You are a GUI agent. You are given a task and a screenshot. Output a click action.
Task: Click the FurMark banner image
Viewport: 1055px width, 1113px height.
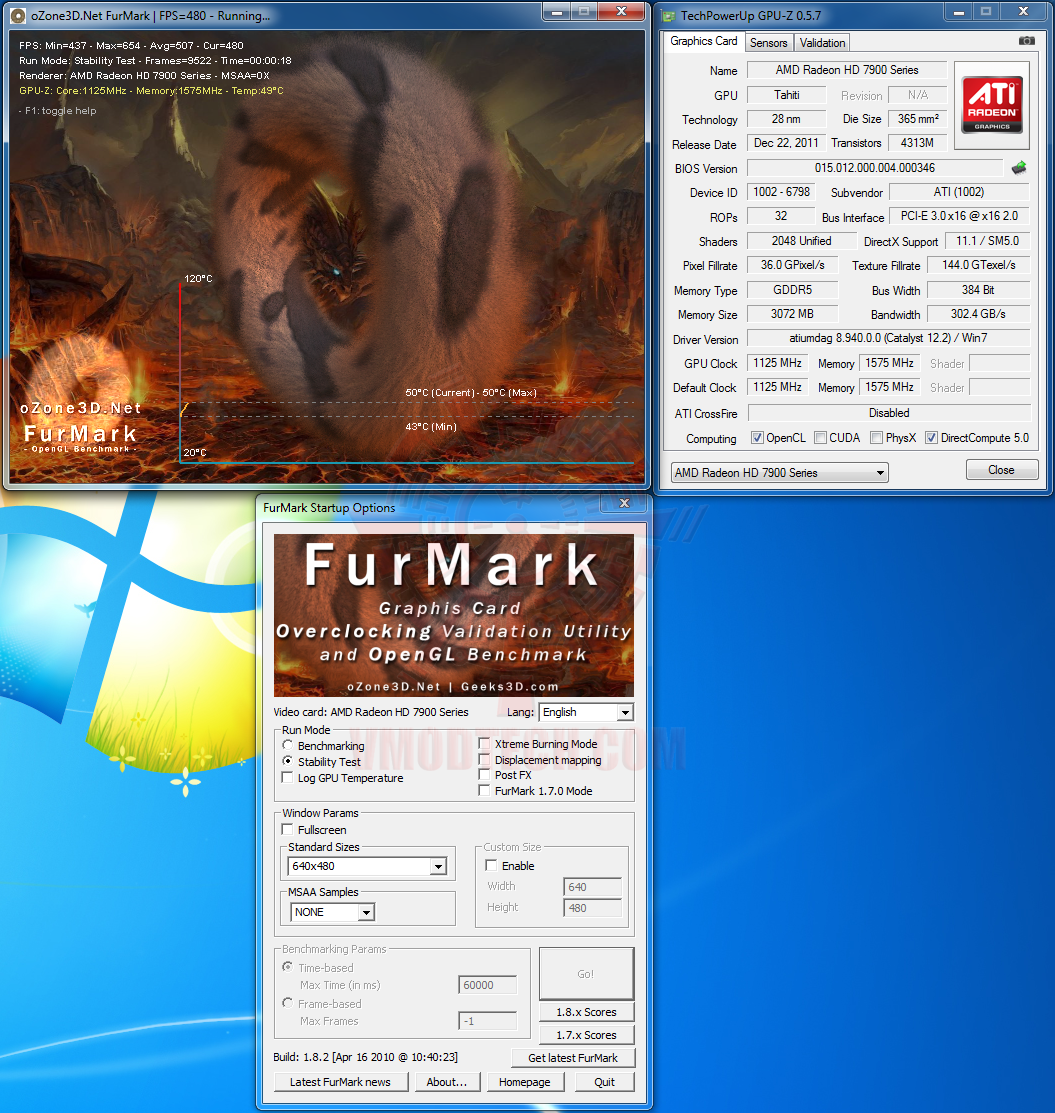click(454, 615)
